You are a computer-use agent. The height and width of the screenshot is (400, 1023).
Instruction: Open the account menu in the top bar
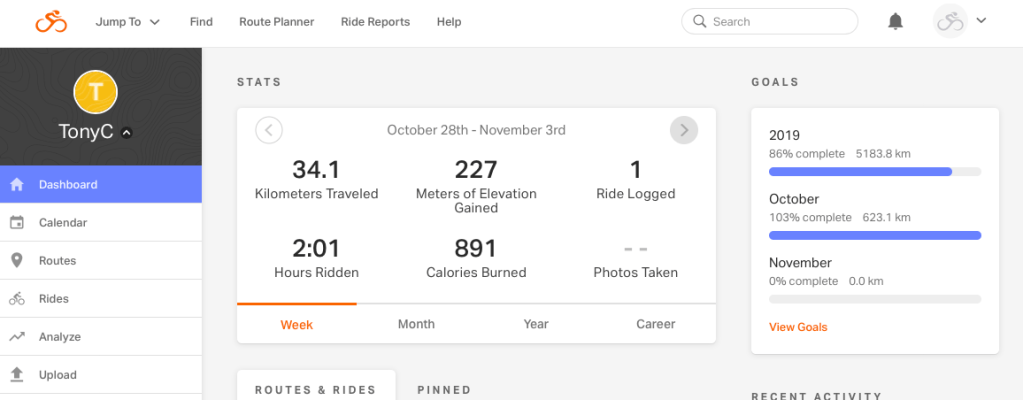coord(961,21)
